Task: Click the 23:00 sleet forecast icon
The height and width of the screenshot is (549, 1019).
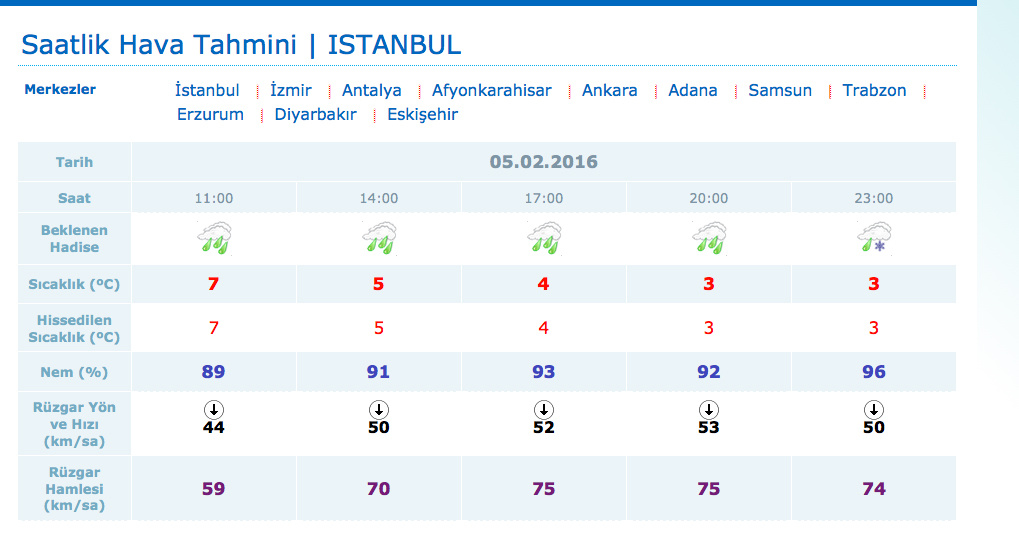Action: coord(873,238)
